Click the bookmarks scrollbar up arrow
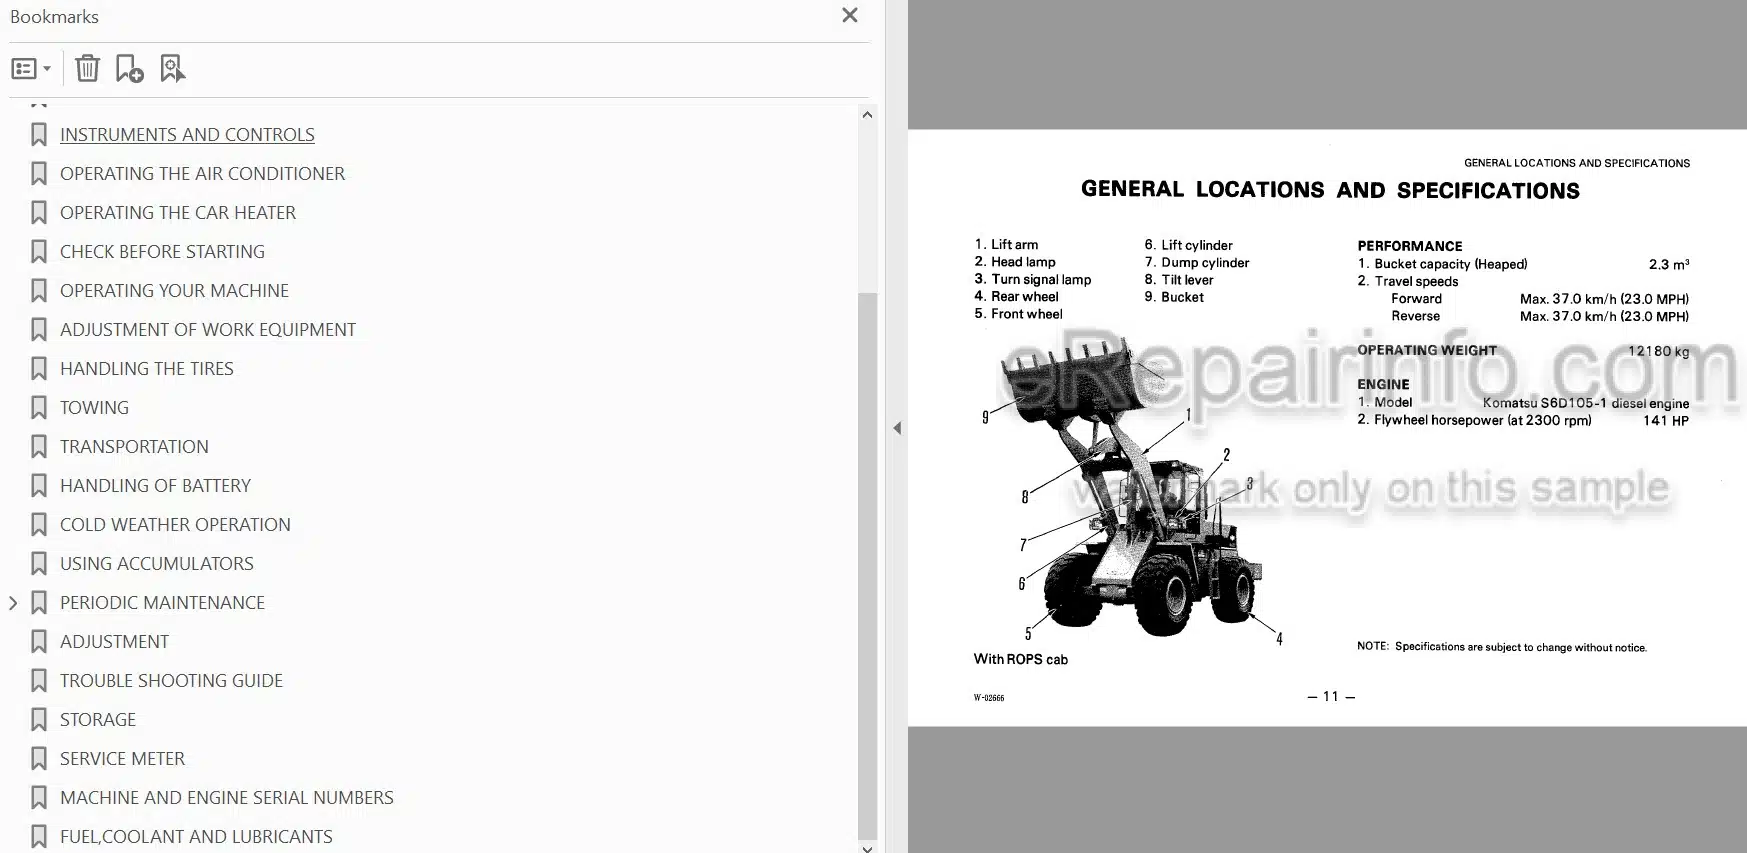The width and height of the screenshot is (1747, 853). point(867,114)
